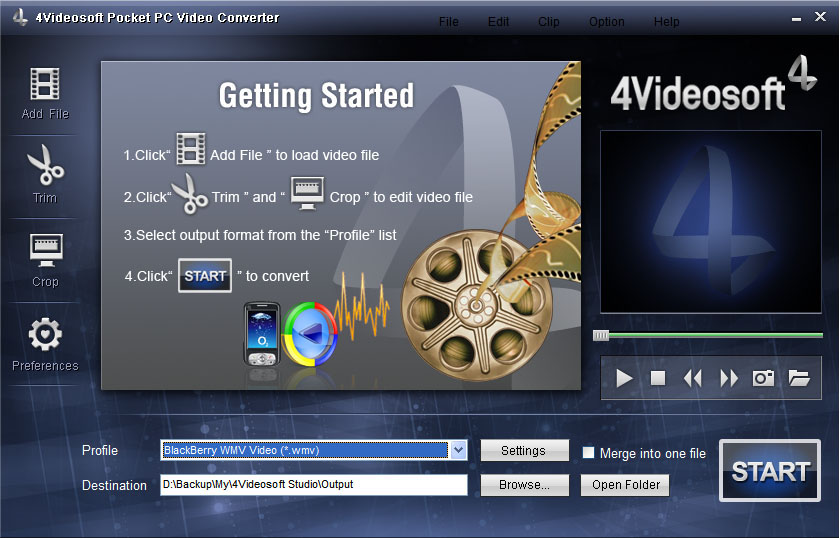Stop video playback
Screen dimensions: 840x538
pos(658,378)
